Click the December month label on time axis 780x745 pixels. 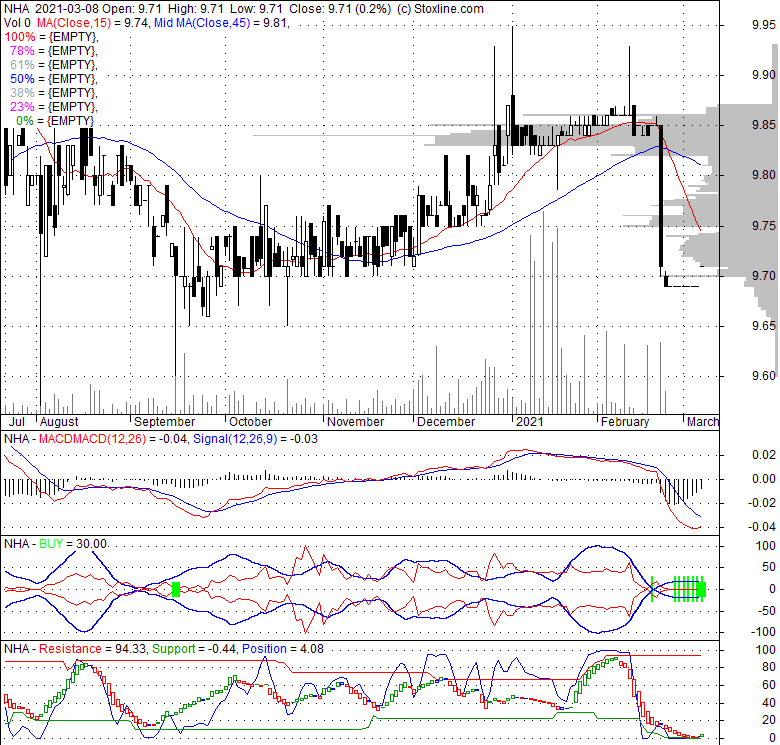pyautogui.click(x=446, y=422)
